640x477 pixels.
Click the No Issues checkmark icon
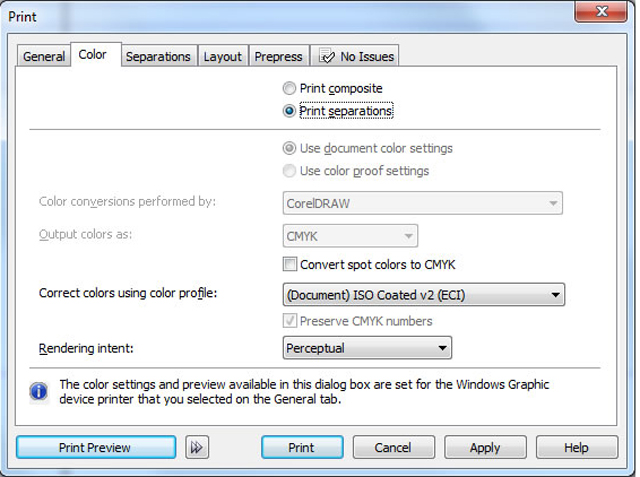pos(327,56)
